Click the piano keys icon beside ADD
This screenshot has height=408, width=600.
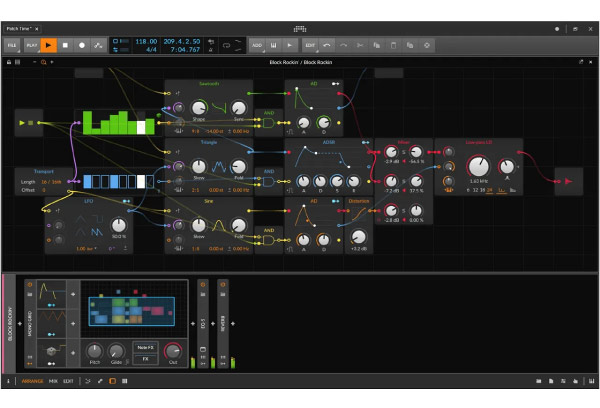(x=274, y=45)
